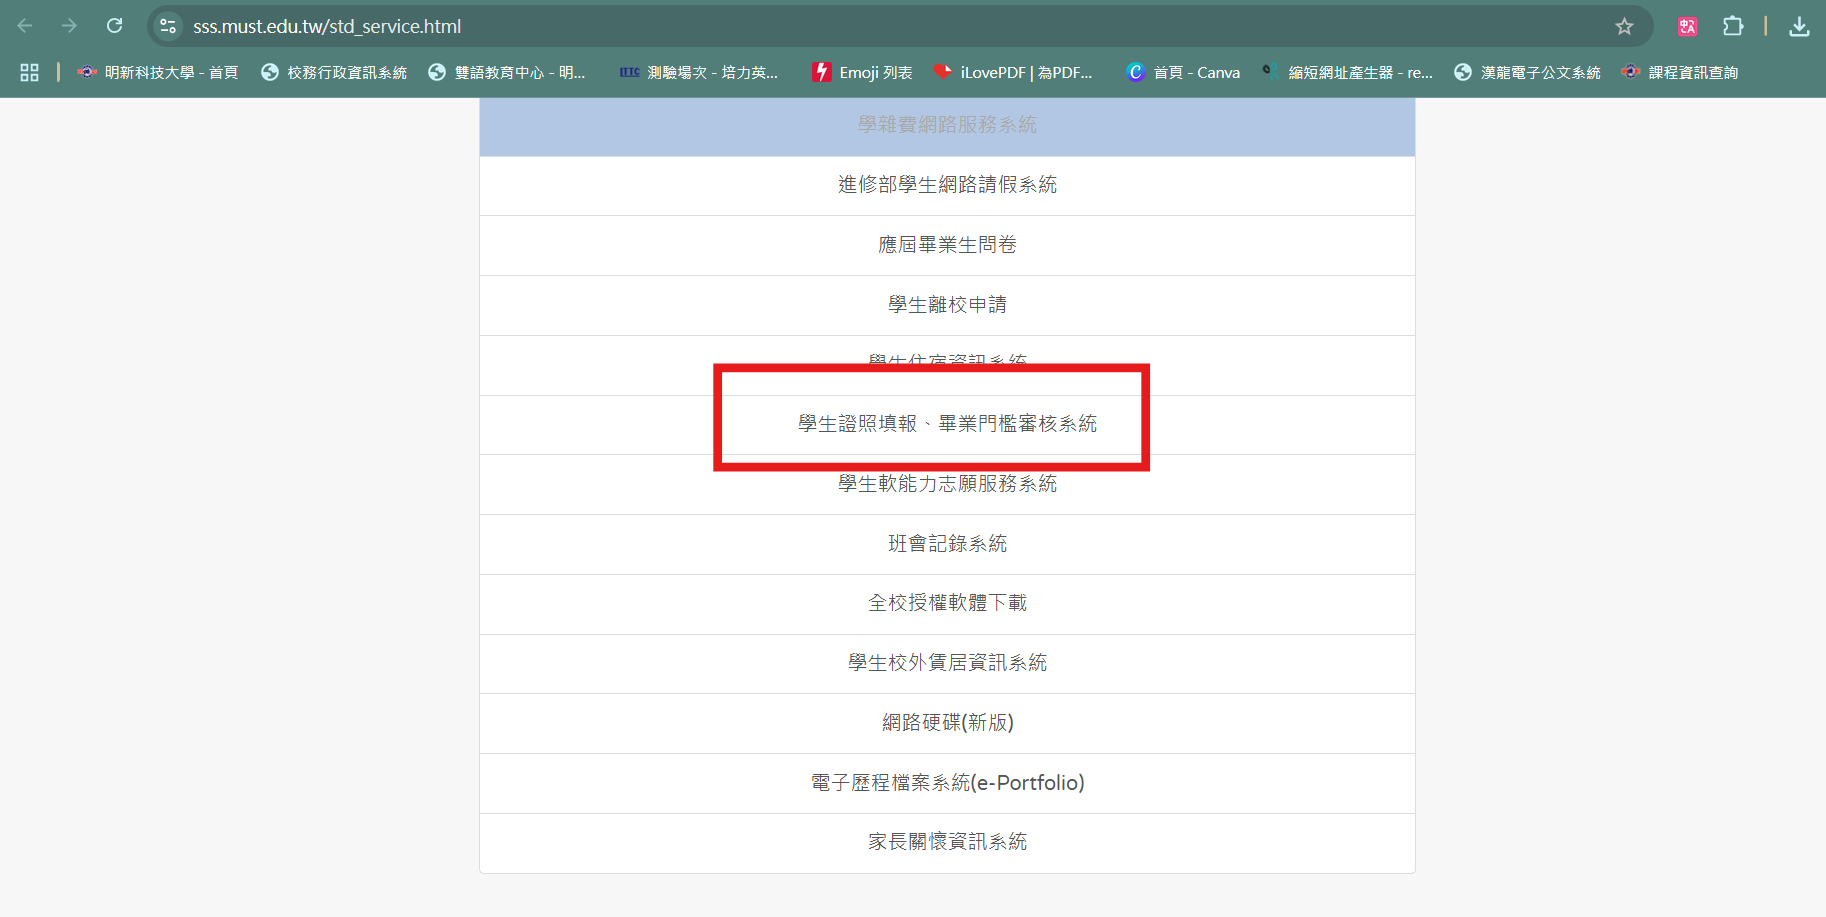This screenshot has width=1826, height=917.
Task: Open the apps grid icon in bookmarks bar
Action: point(29,72)
